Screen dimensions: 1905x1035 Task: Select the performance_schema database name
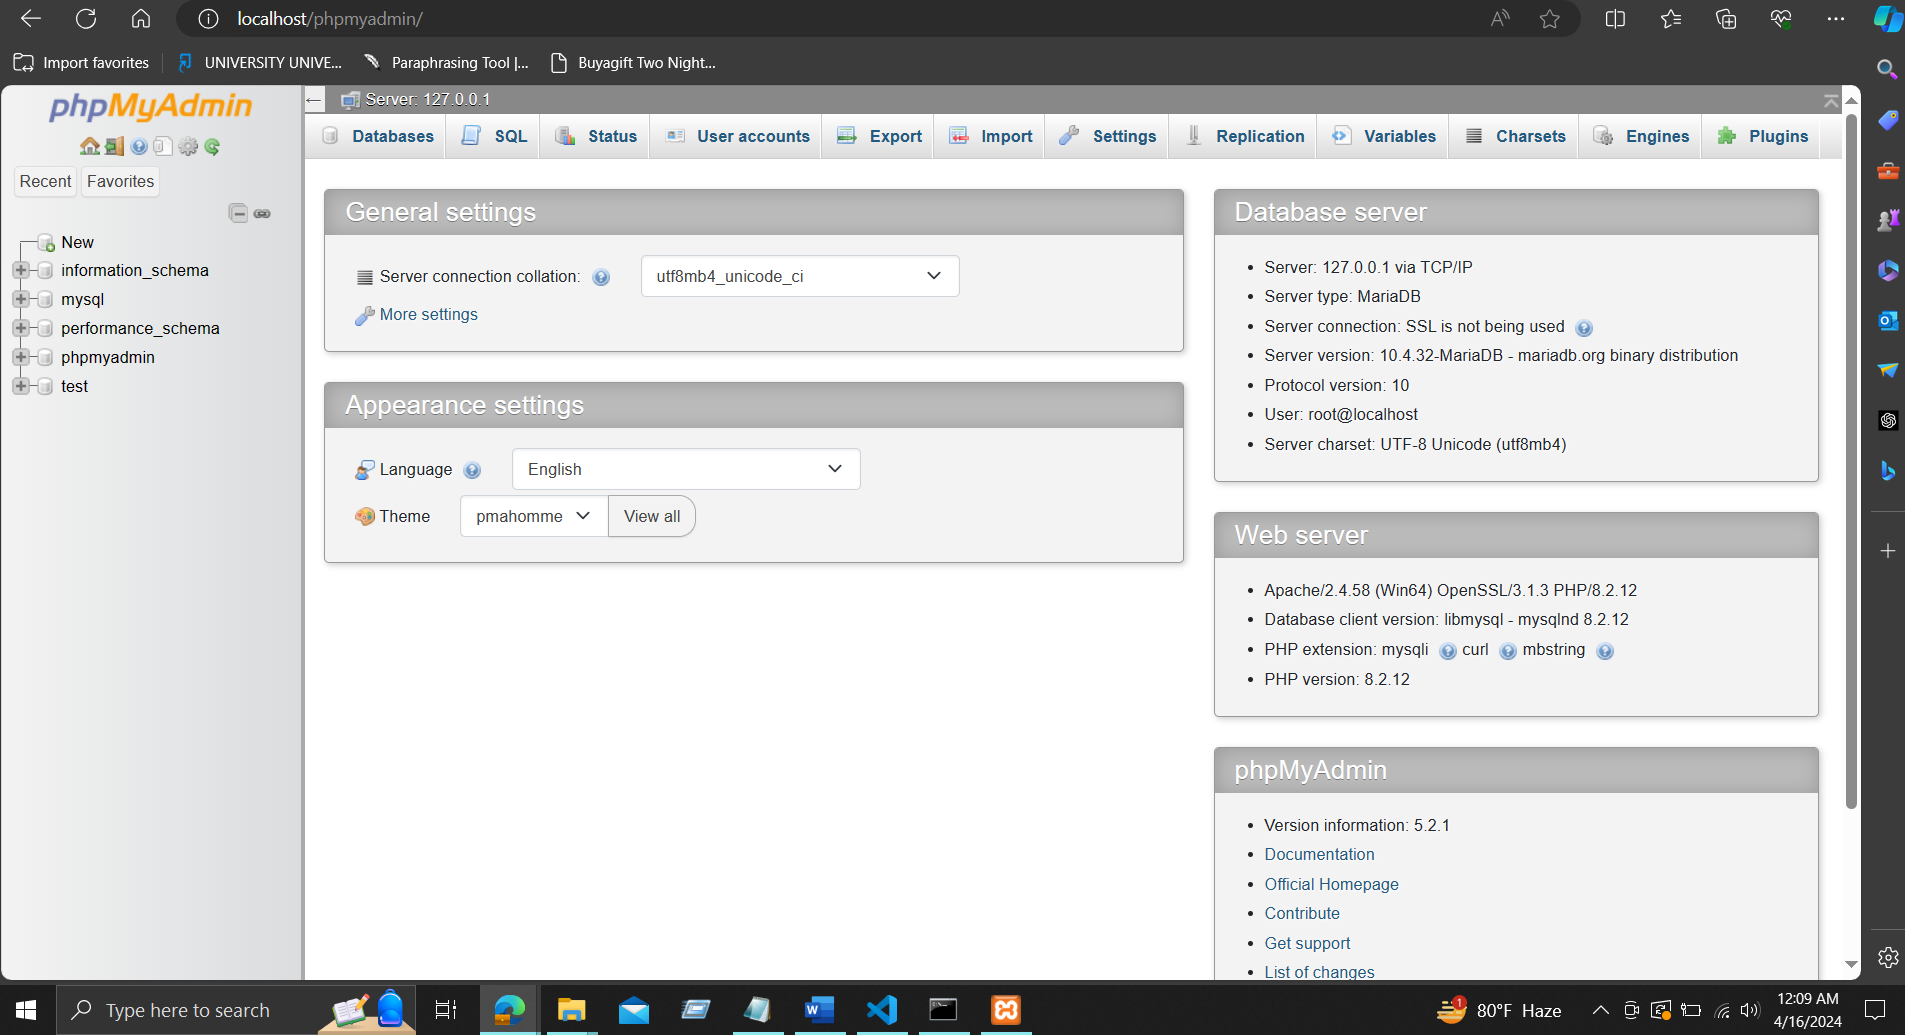140,328
